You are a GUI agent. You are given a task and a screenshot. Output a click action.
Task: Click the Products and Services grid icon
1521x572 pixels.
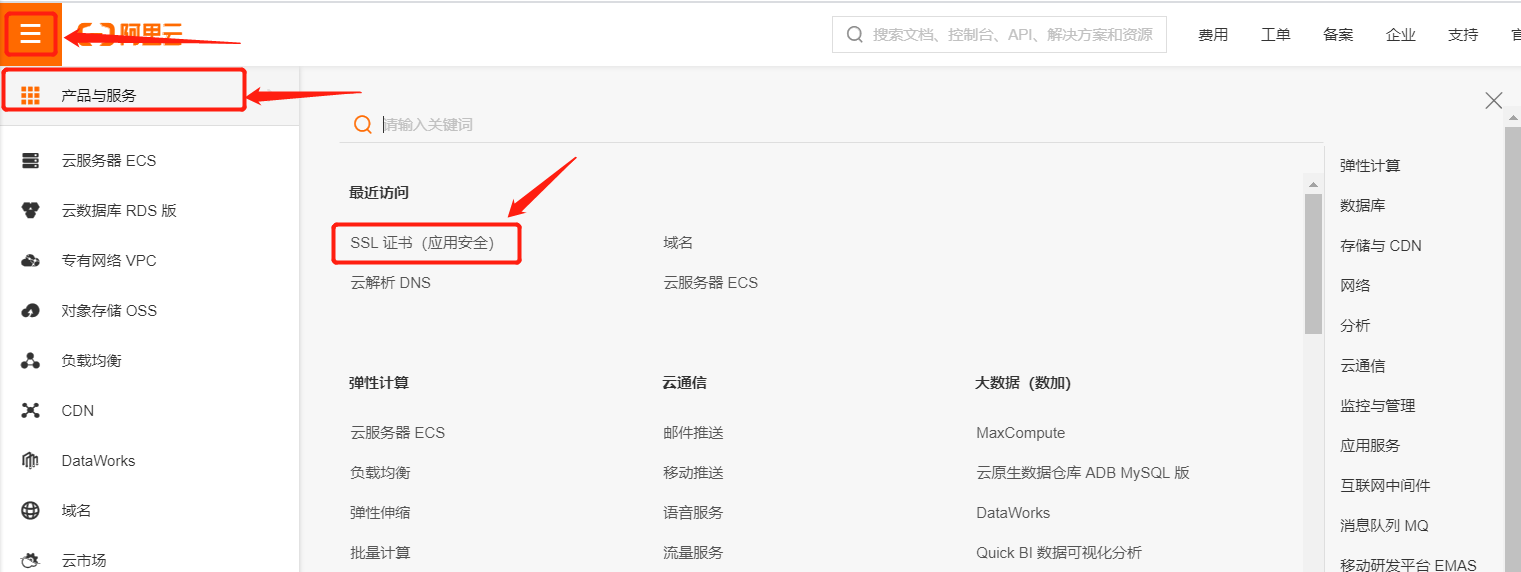point(31,96)
